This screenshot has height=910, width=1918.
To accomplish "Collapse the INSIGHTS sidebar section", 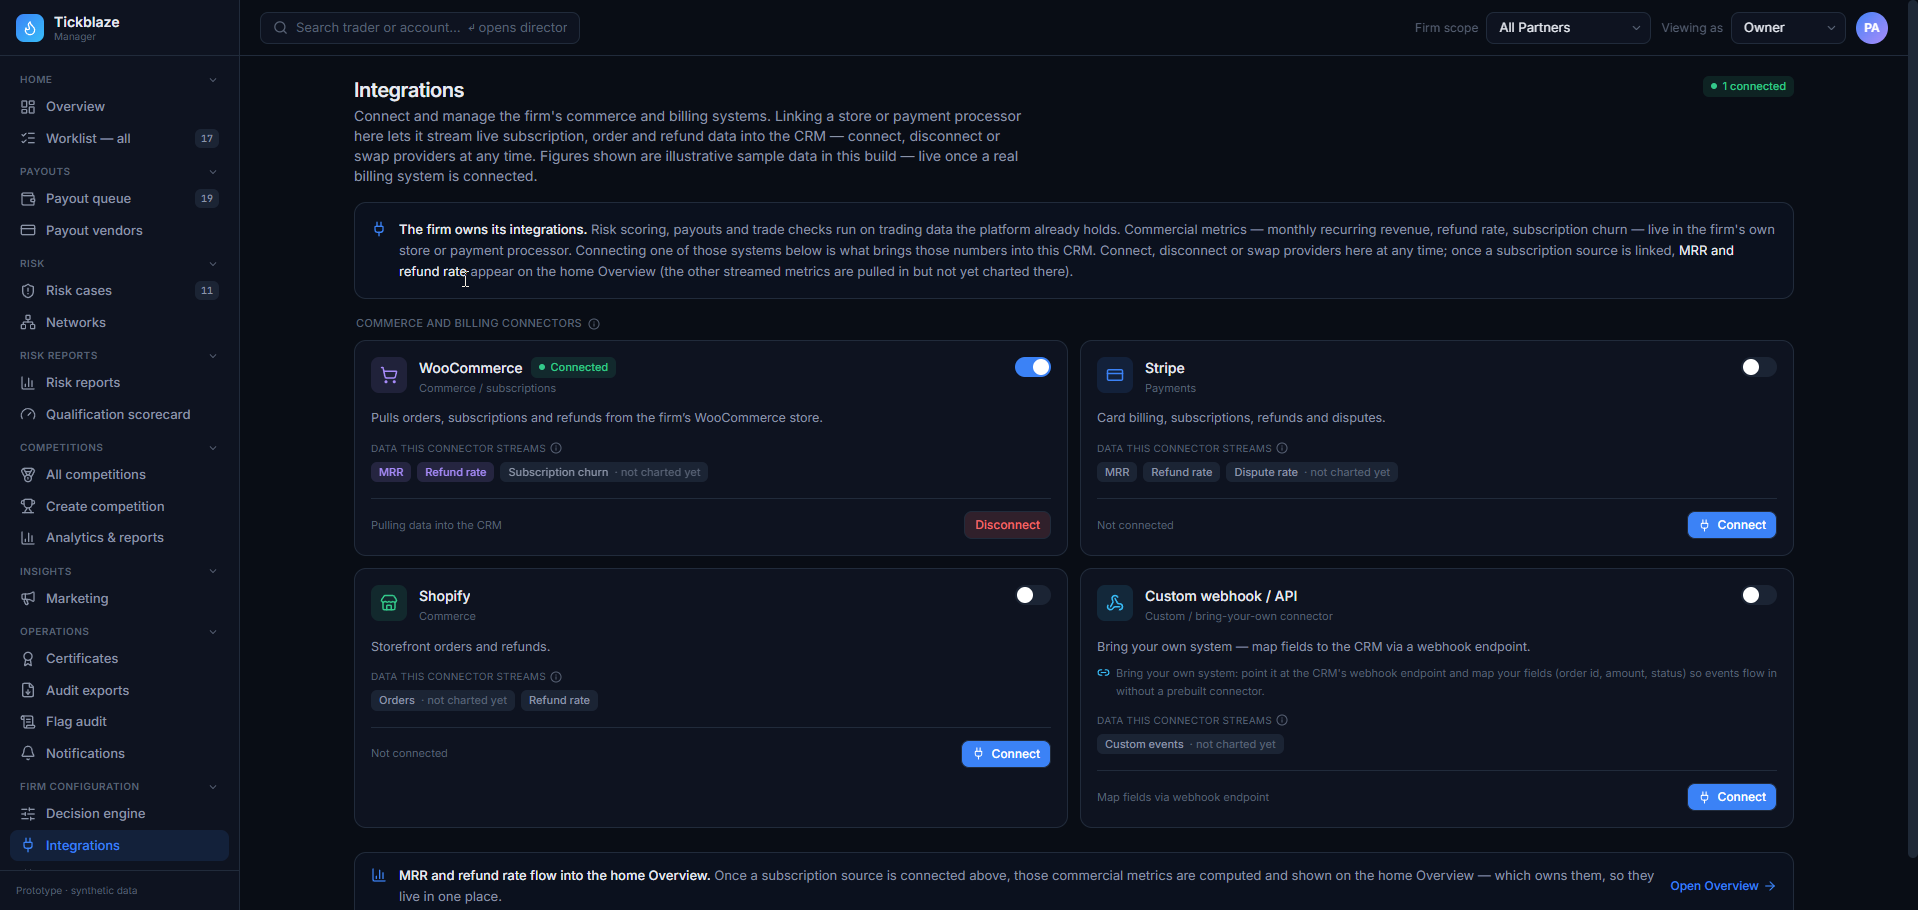I will [x=213, y=572].
